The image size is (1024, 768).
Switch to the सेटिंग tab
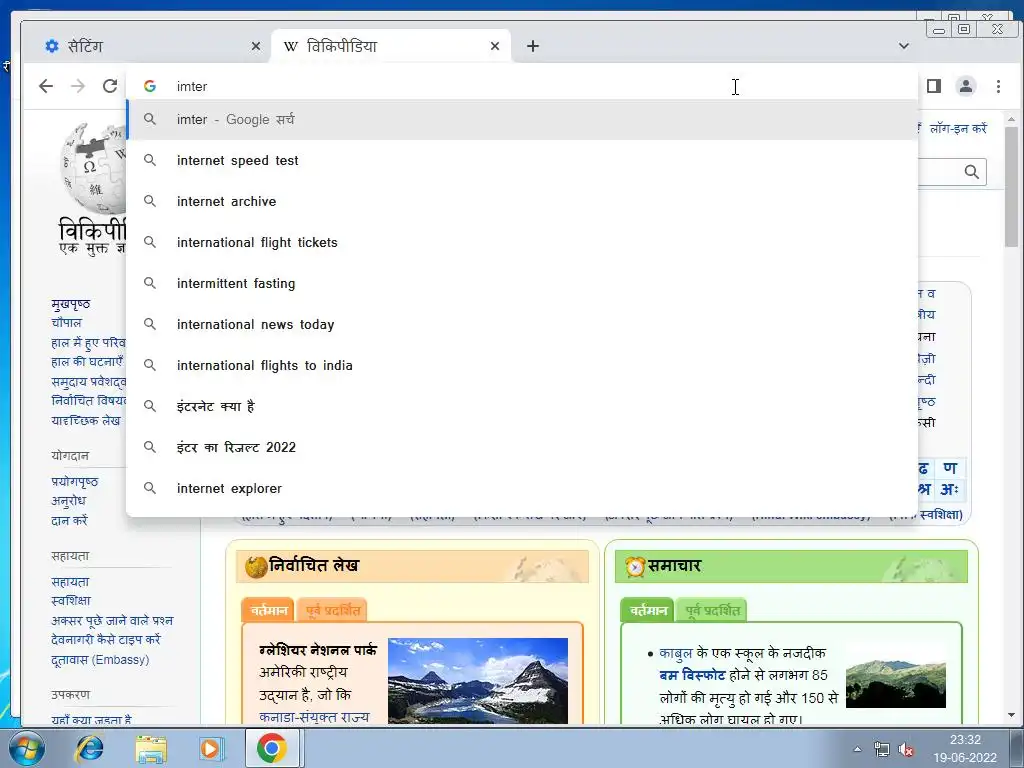click(x=148, y=46)
